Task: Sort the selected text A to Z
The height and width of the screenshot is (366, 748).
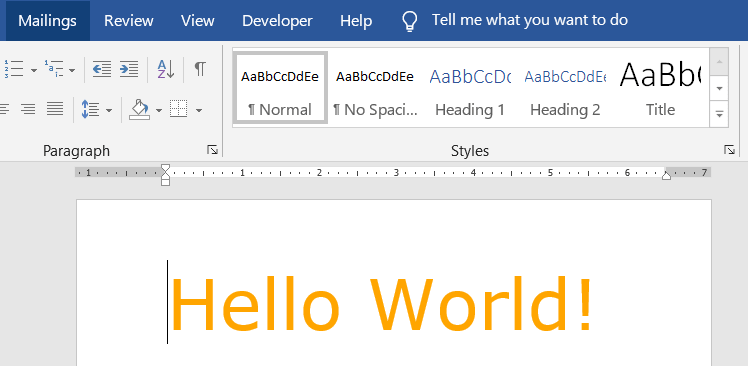Action: pyautogui.click(x=166, y=69)
